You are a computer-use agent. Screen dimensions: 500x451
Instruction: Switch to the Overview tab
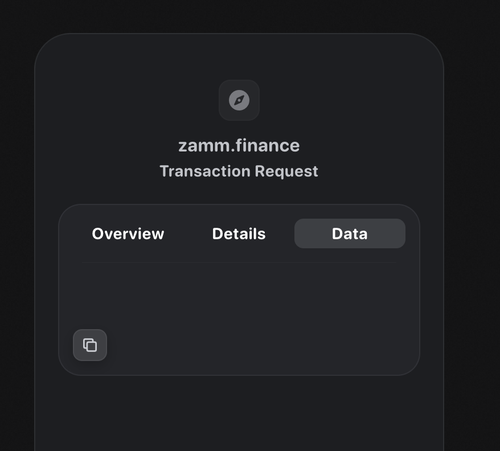[x=128, y=234]
